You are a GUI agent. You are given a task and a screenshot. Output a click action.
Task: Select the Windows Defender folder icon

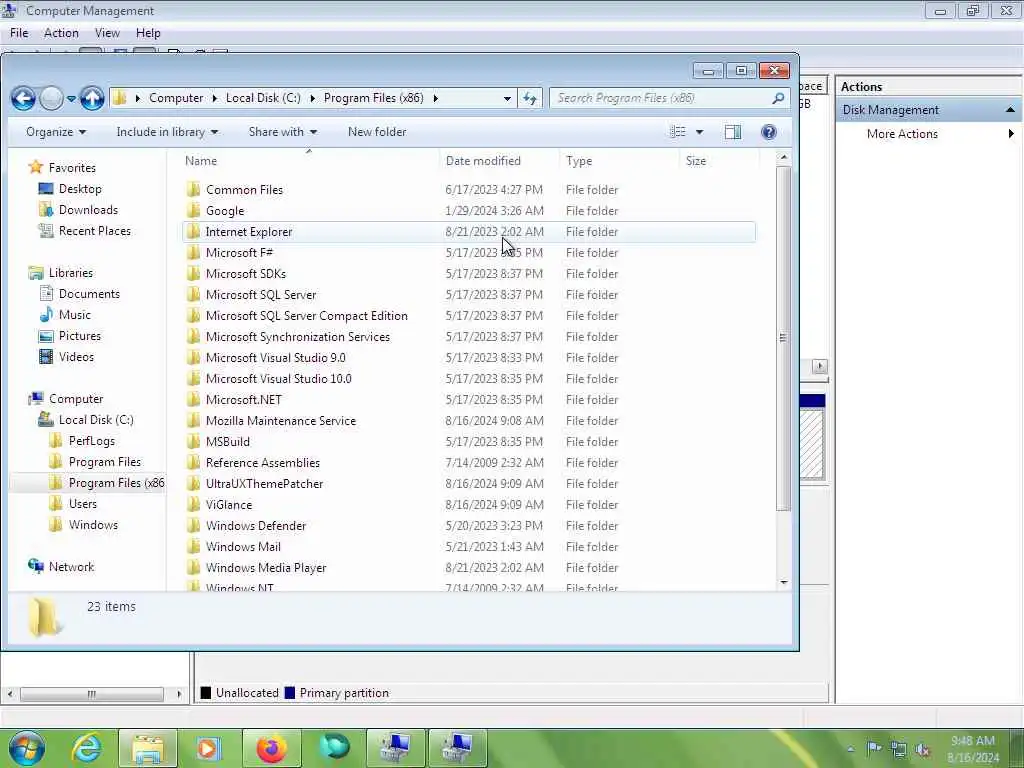(193, 526)
